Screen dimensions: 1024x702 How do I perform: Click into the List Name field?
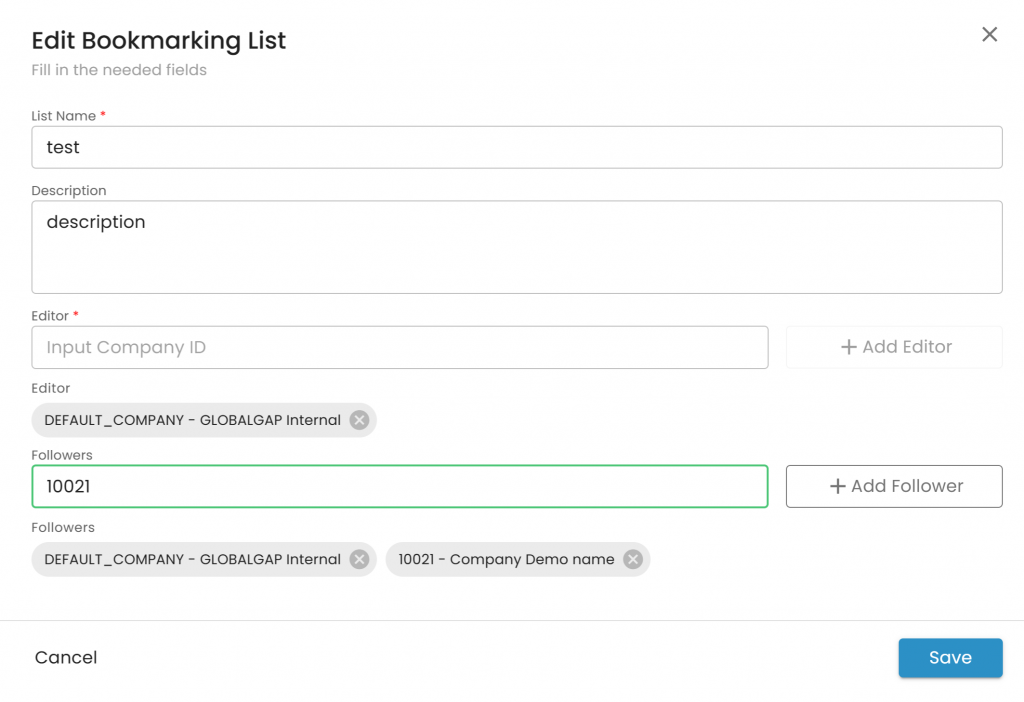[x=516, y=147]
